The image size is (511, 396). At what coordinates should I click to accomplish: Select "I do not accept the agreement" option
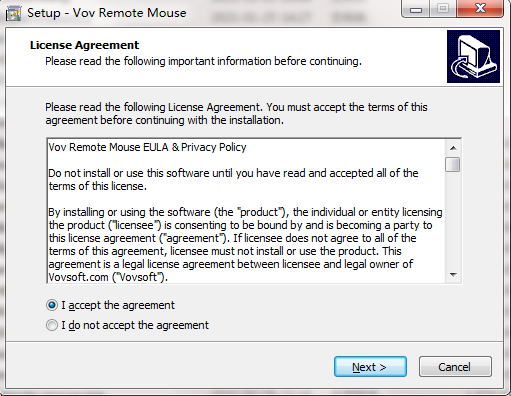52,325
